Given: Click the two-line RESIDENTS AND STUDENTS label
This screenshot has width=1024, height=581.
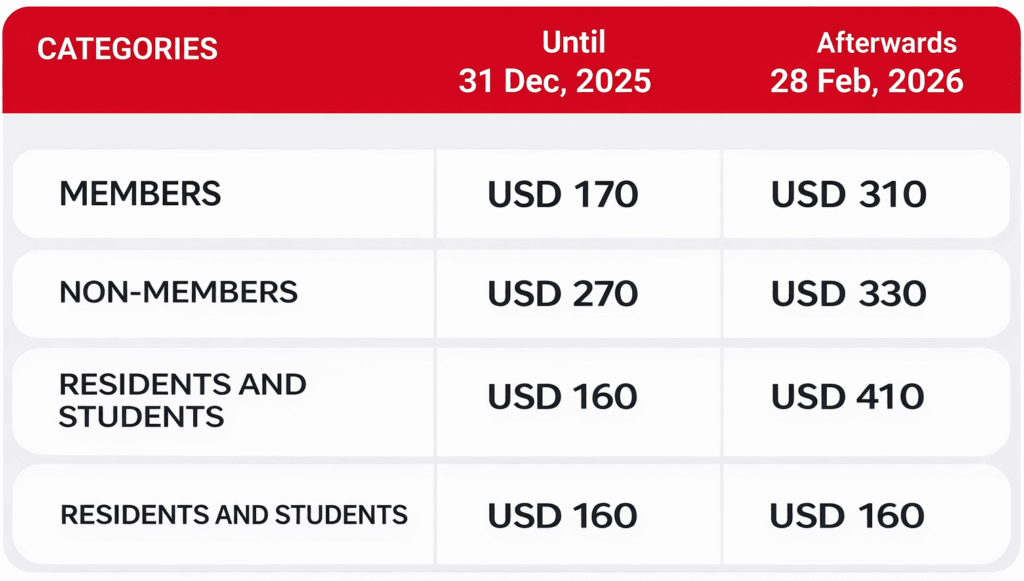Looking at the screenshot, I should [182, 400].
